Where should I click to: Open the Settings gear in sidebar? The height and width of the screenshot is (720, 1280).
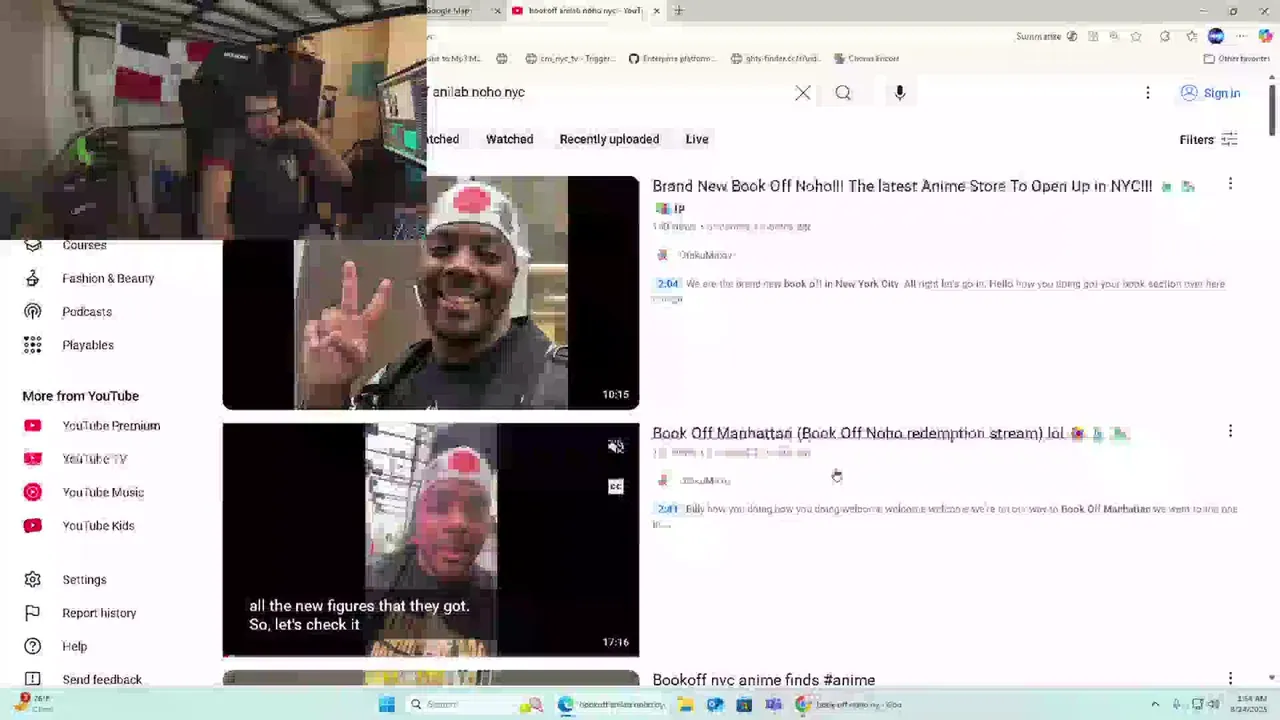click(x=33, y=580)
